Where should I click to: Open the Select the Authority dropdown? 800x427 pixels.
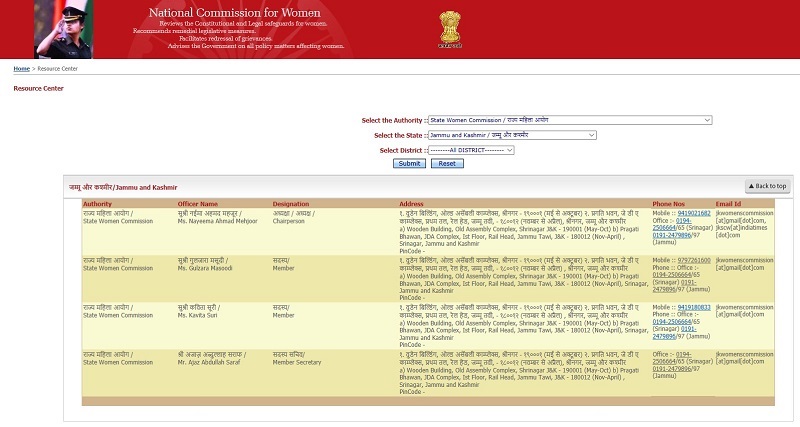570,120
